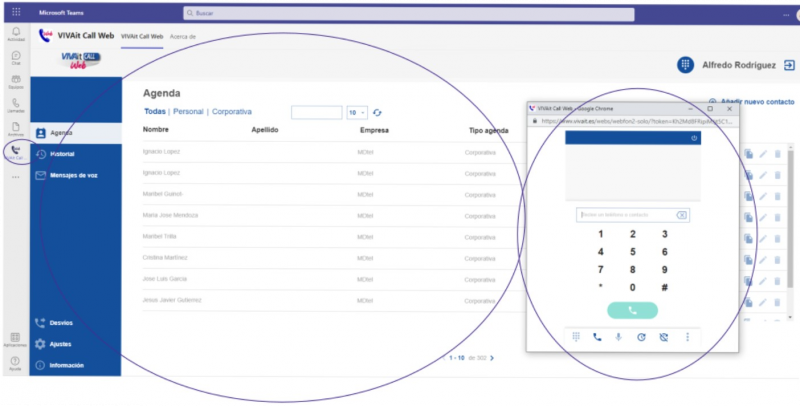The width and height of the screenshot is (800, 406).
Task: Sort by the Nombre column header
Action: point(156,130)
